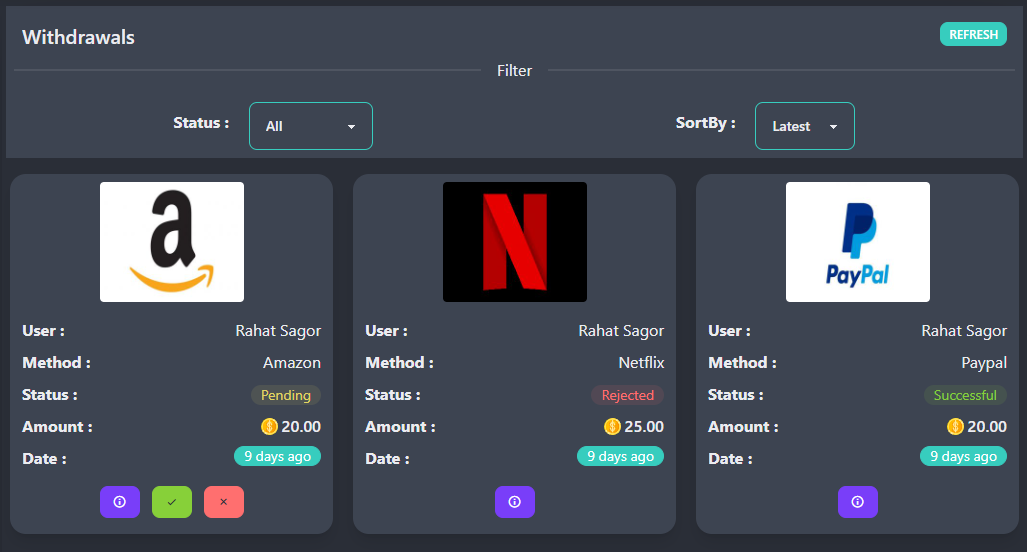Click the Rejected status badge
Screen dimensions: 1027x552
coord(627,395)
